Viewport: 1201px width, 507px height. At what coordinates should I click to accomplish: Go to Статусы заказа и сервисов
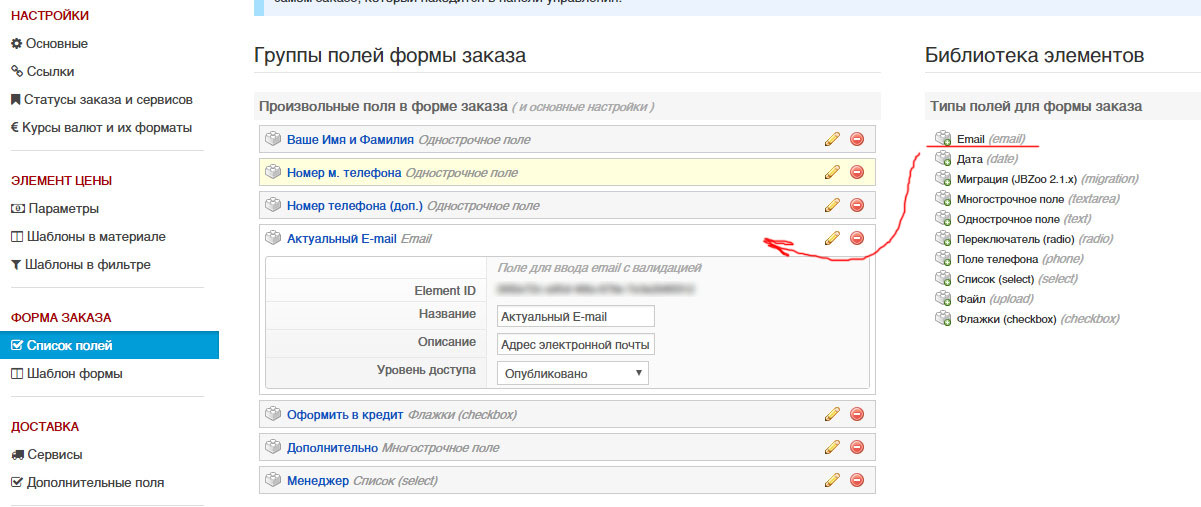pyautogui.click(x=108, y=100)
